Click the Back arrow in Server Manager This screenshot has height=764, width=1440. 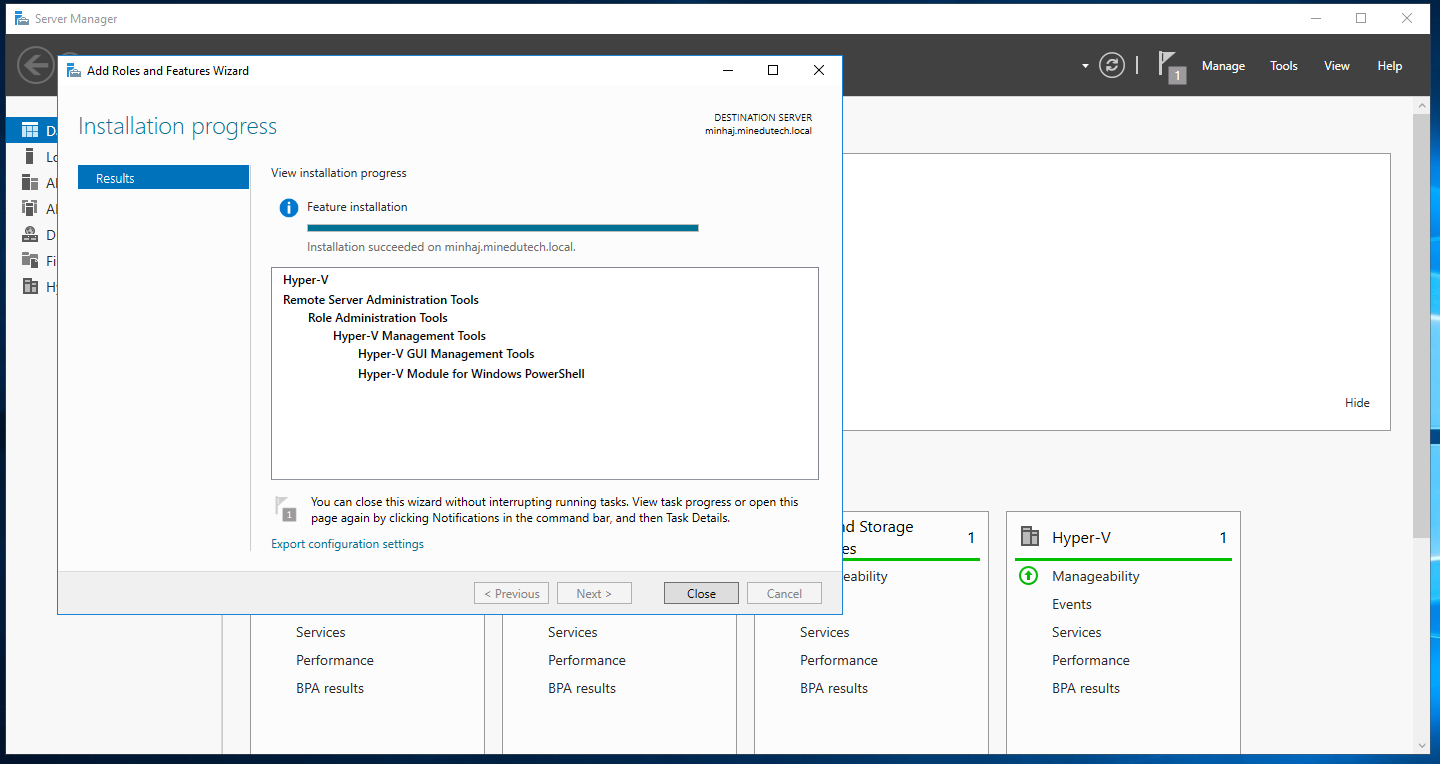tap(35, 66)
